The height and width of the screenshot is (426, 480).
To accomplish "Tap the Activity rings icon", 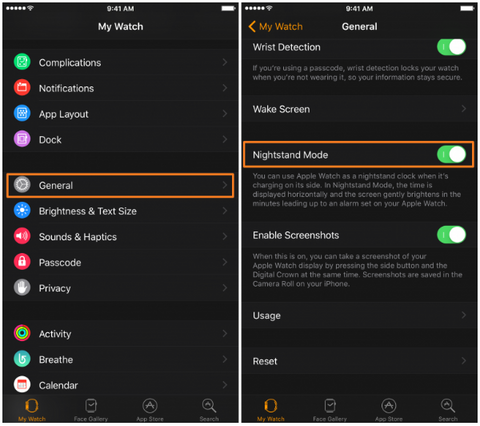I will [x=22, y=333].
